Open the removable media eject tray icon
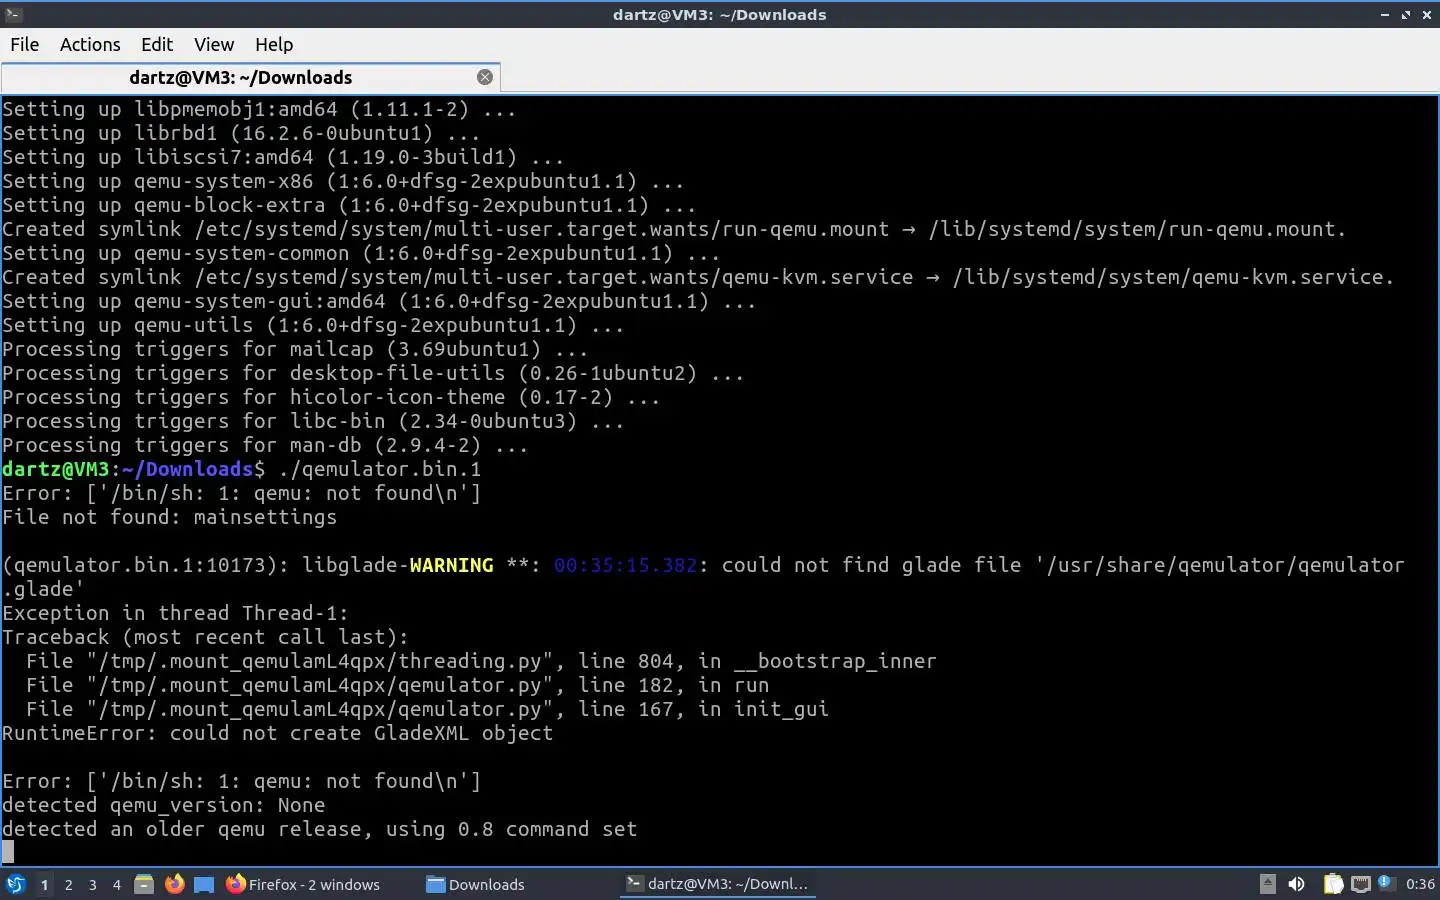Viewport: 1440px width, 900px height. [x=1268, y=884]
